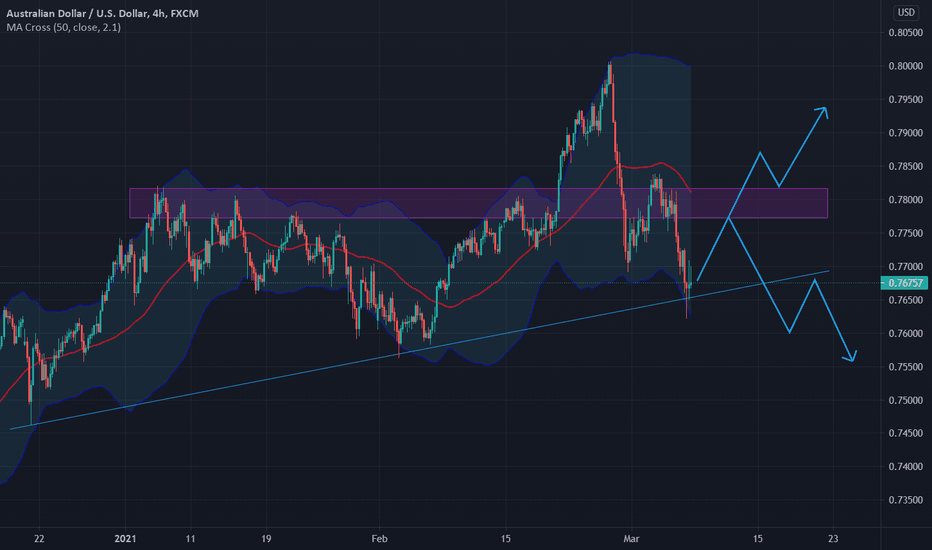Click the 19 date axis label

coord(266,539)
